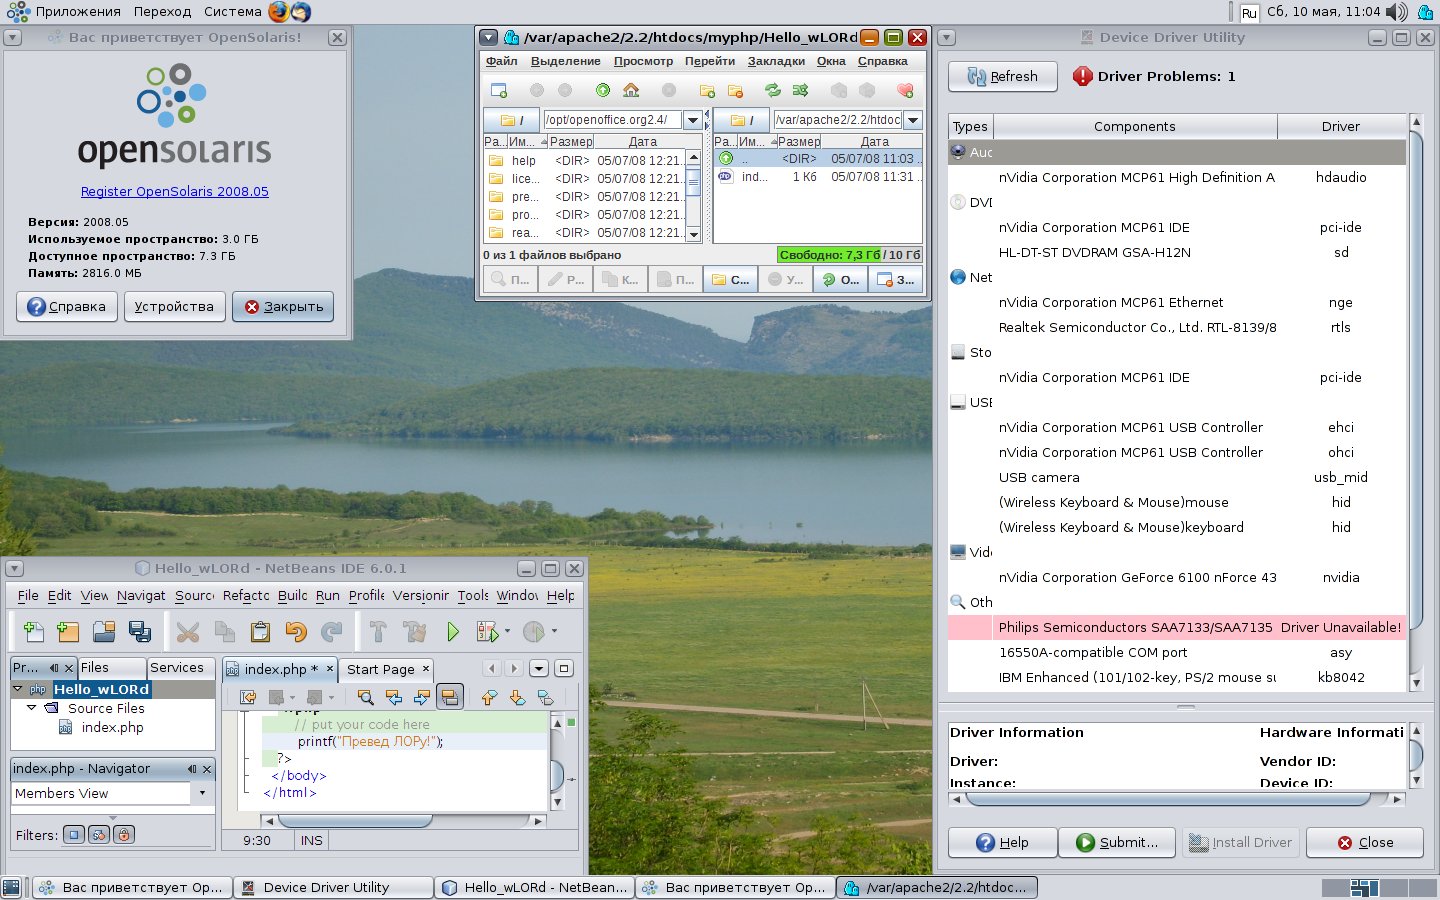1440x900 pixels.
Task: Toggle Highlight Search button in editor toolbar
Action: pos(450,697)
